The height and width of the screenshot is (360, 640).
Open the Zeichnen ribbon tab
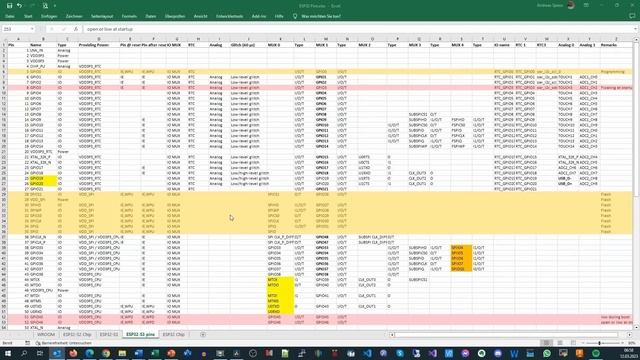tap(74, 16)
